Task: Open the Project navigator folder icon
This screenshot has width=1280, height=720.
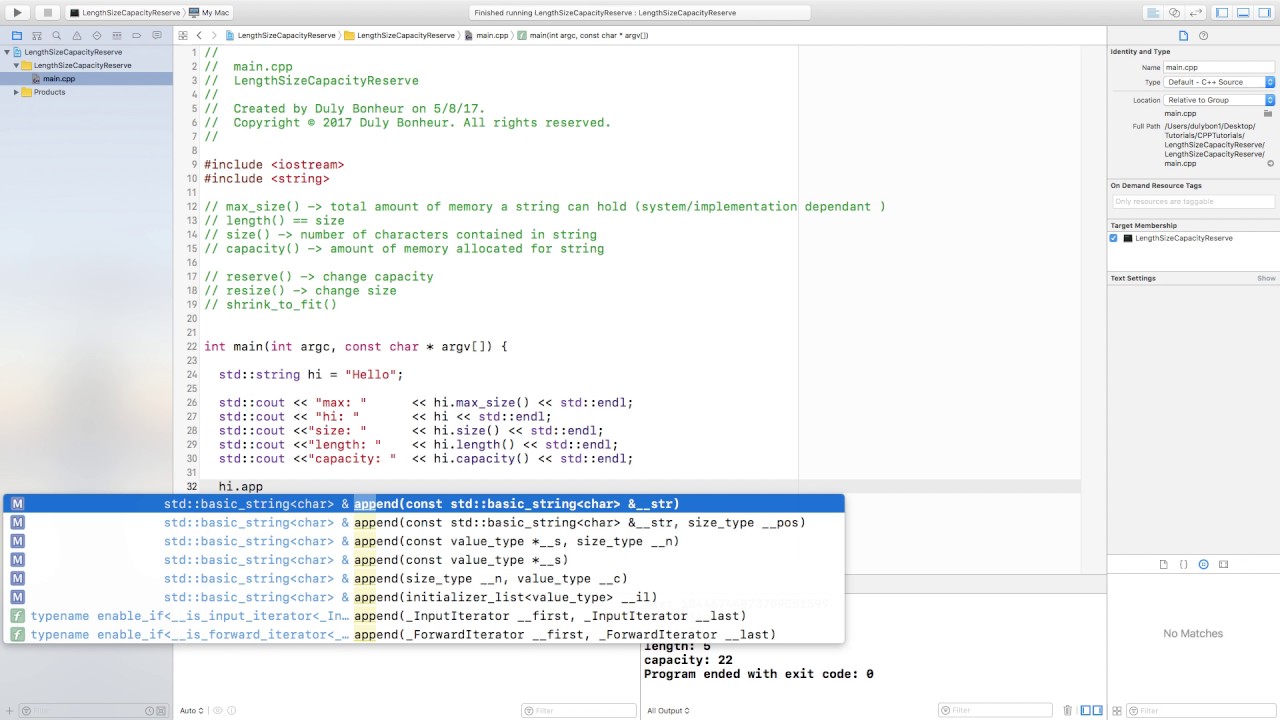Action: tap(16, 35)
